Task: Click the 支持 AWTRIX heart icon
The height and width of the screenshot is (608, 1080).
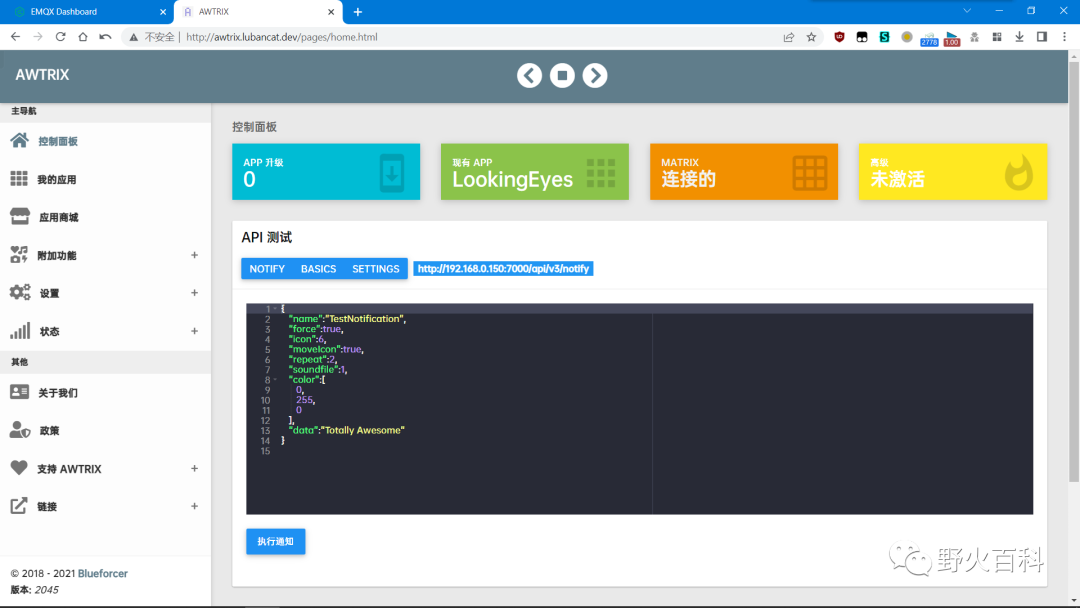Action: point(19,468)
